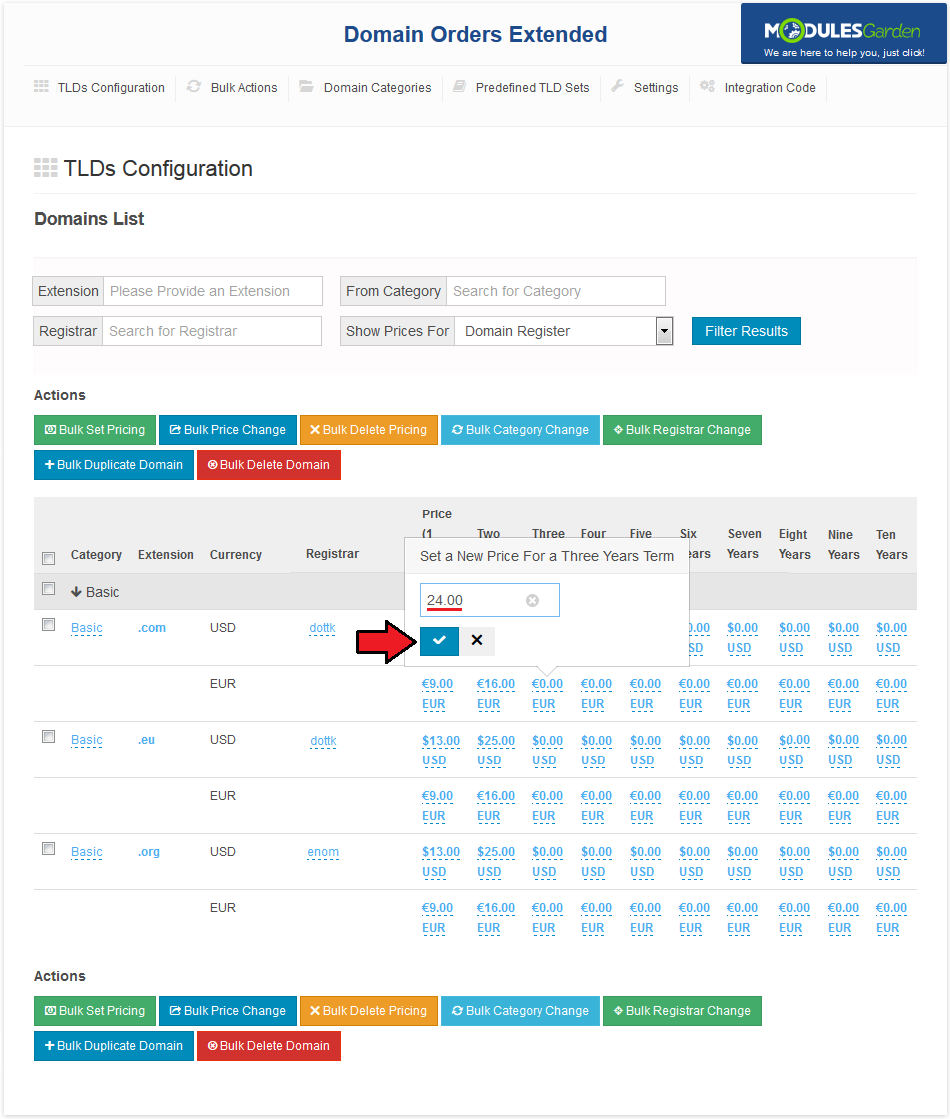The width and height of the screenshot is (950, 1119).
Task: Check the Basic category group checkbox
Action: (x=49, y=589)
